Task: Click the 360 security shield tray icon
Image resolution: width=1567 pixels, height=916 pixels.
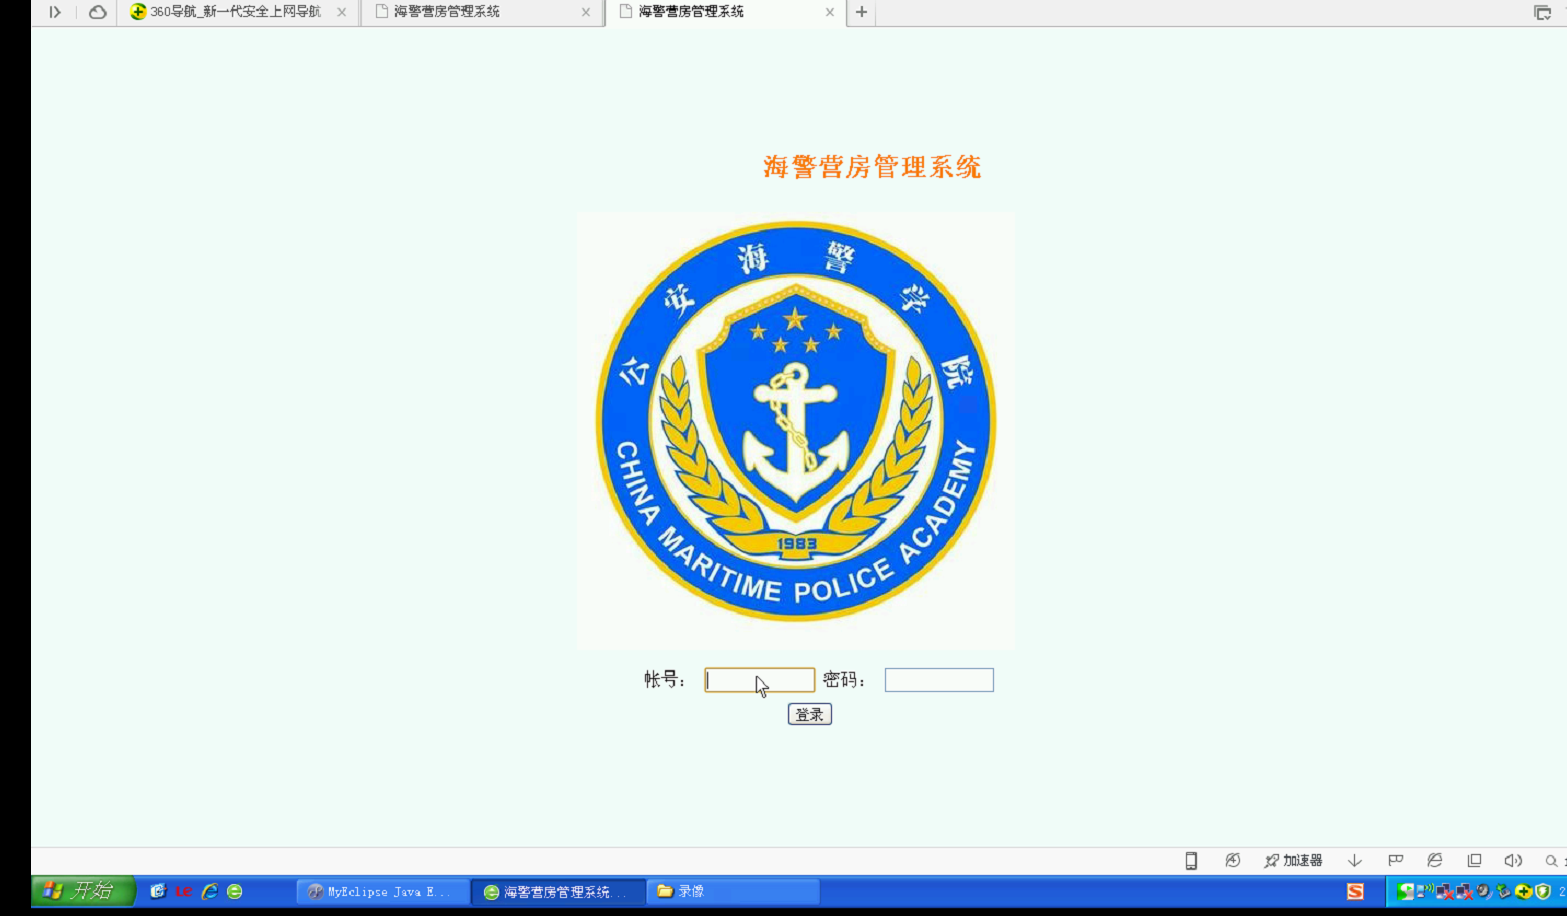Action: pyautogui.click(x=1543, y=891)
